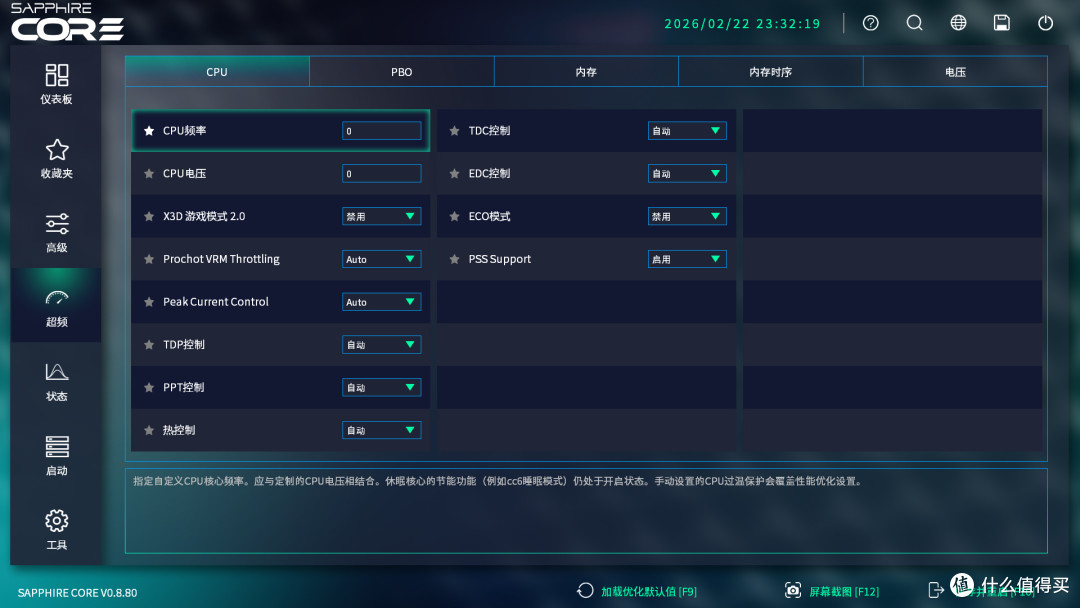Viewport: 1080px width, 608px height.
Task: Click the date and time display
Action: tap(742, 23)
